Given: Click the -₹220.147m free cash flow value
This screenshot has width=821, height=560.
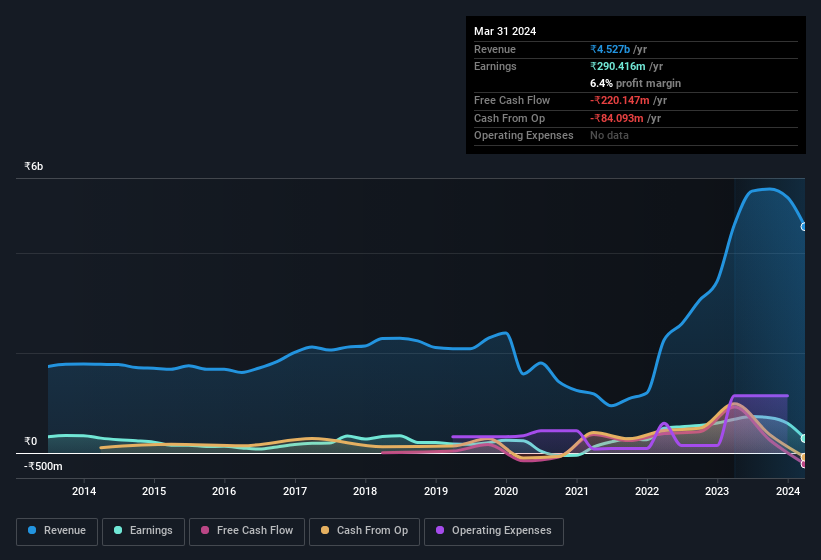Looking at the screenshot, I should coord(619,100).
